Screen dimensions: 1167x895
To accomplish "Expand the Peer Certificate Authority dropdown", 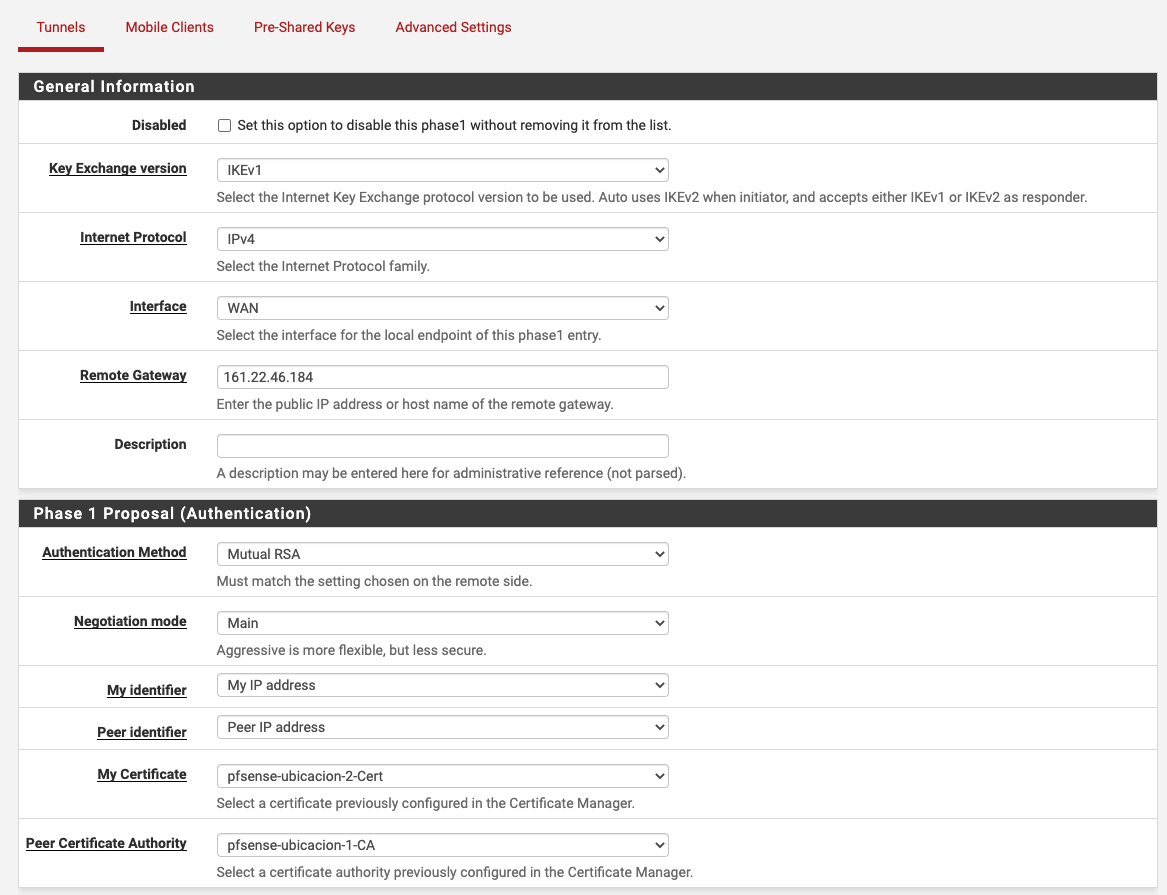I will [443, 845].
